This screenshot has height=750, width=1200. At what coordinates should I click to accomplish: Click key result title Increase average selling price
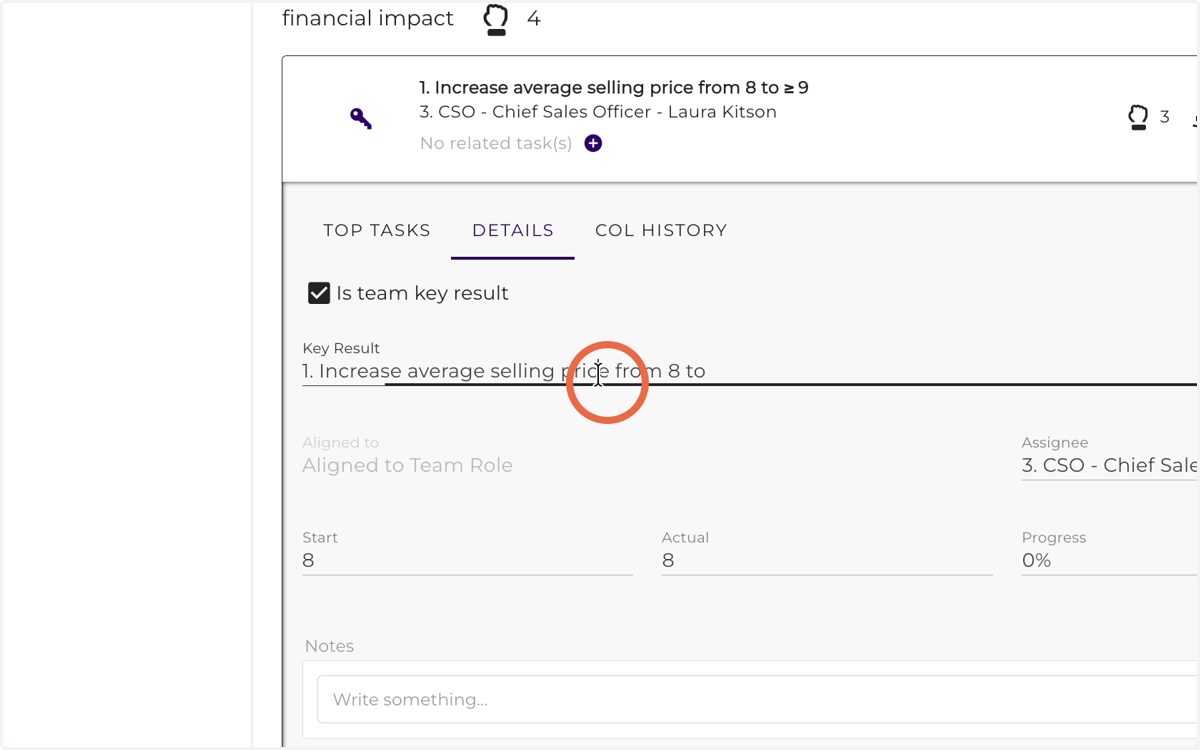click(614, 88)
